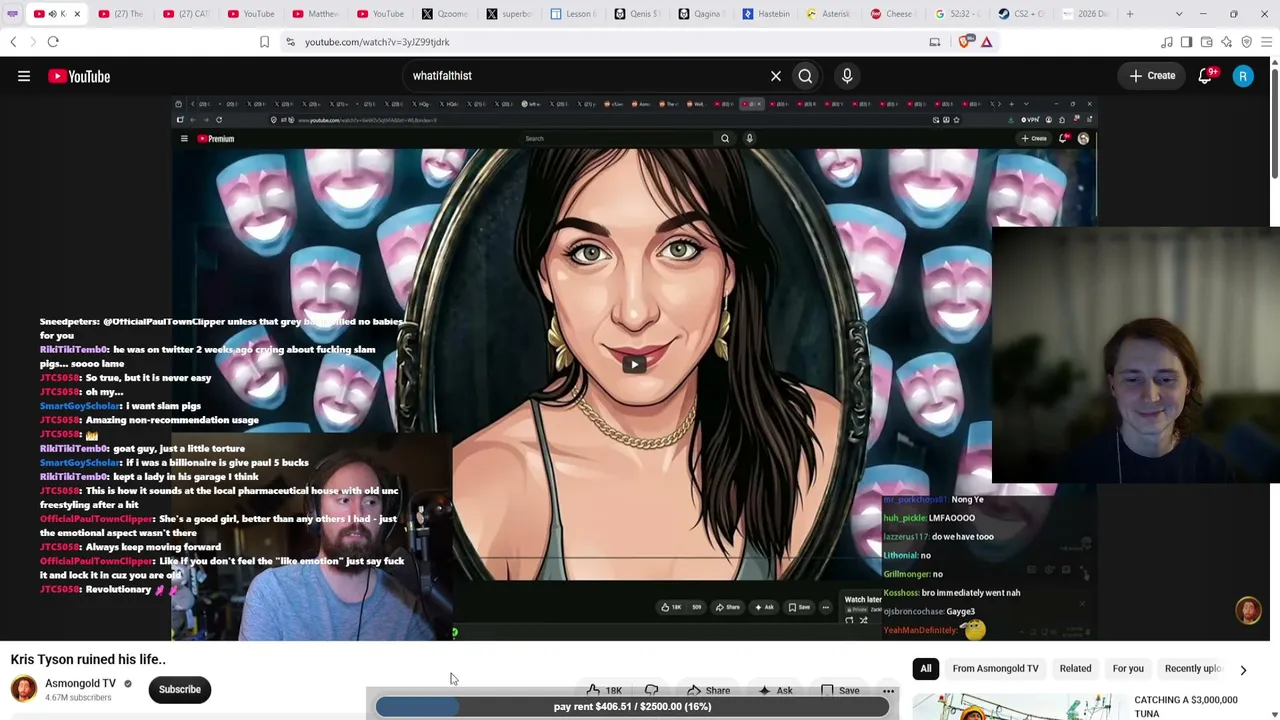Viewport: 1280px width, 720px height.
Task: Mute the active tab's audio icon
Action: pyautogui.click(x=52, y=14)
